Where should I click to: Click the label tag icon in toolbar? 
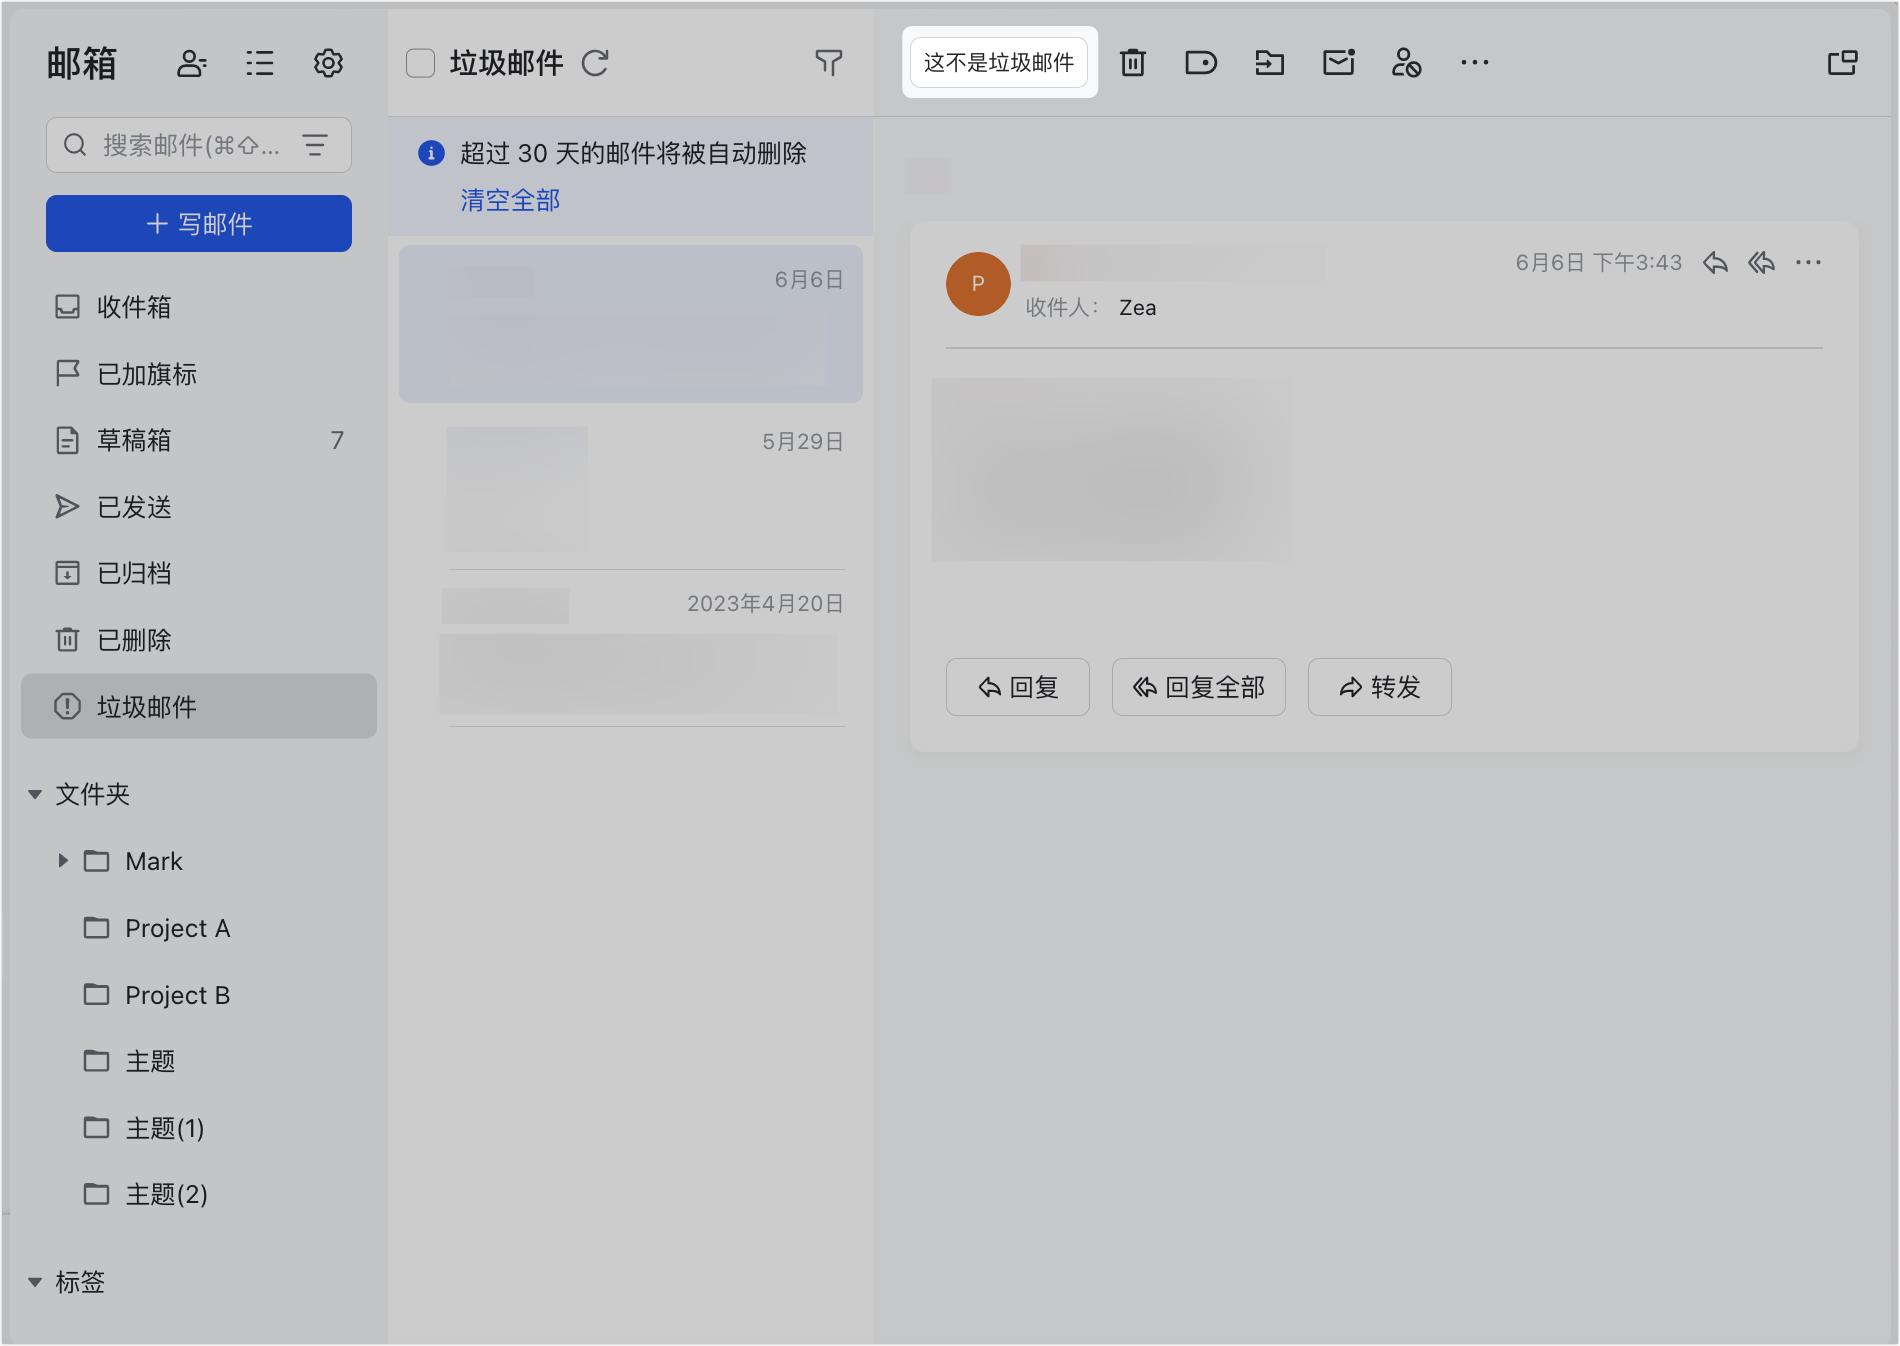click(x=1200, y=63)
